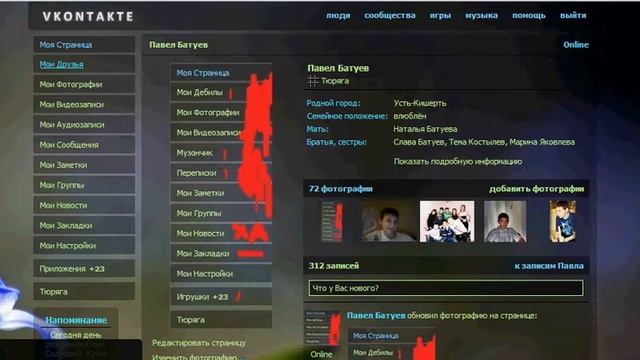The width and height of the screenshot is (640, 360).
Task: Open the 72 фотографии album header
Action: coord(340,189)
